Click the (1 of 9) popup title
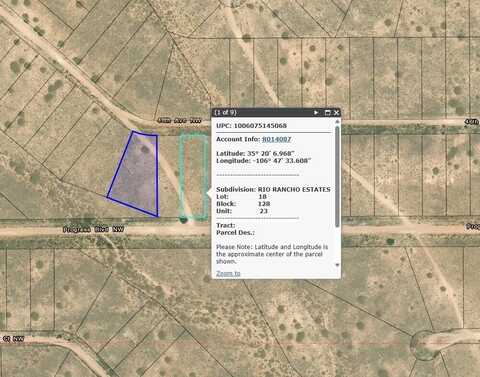The height and width of the screenshot is (377, 480). click(225, 112)
